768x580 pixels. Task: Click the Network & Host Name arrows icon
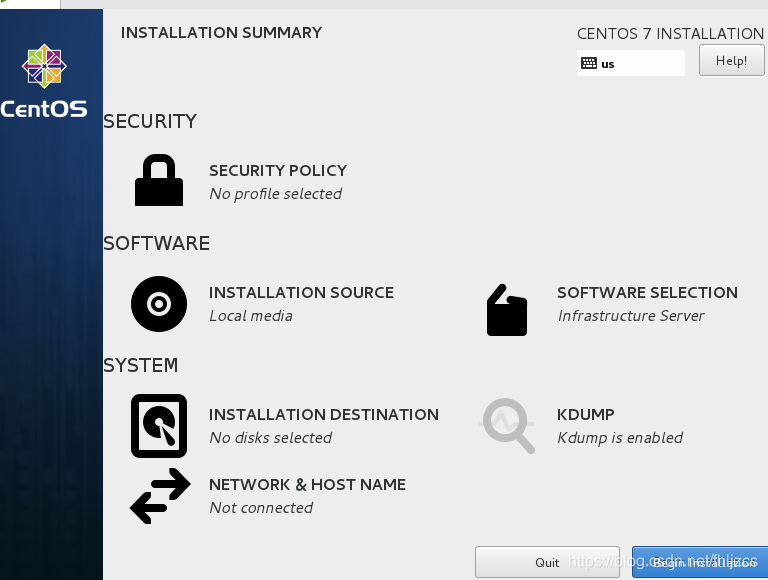[160, 496]
